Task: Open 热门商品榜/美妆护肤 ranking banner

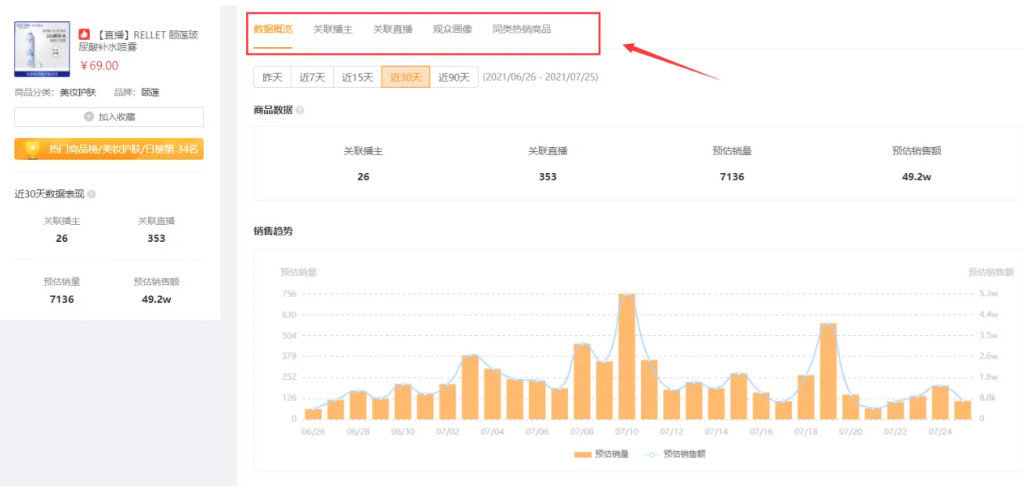Action: (109, 149)
